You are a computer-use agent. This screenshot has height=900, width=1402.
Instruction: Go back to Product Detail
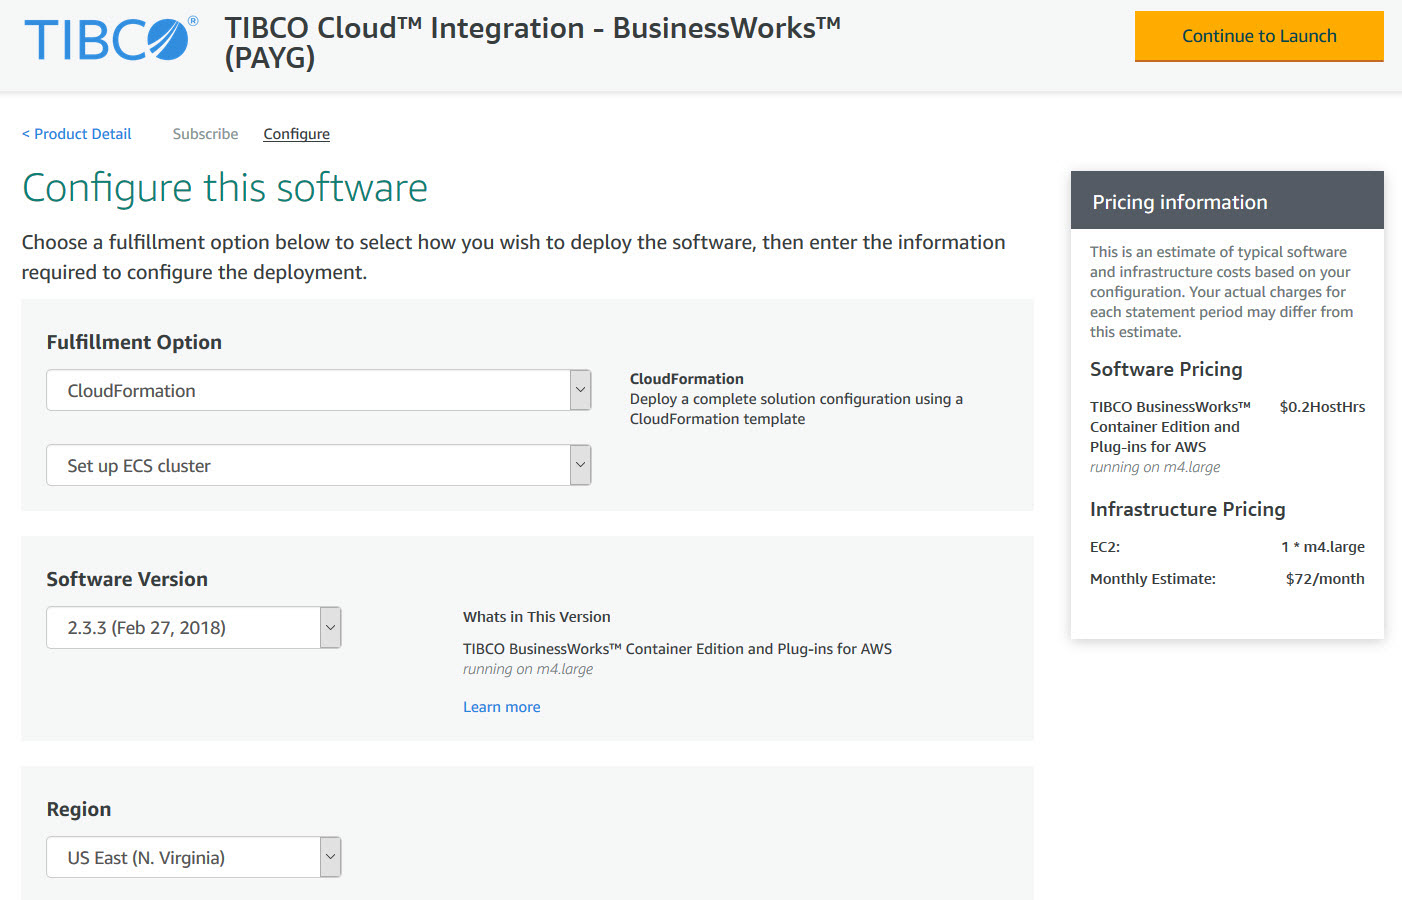[x=77, y=134]
